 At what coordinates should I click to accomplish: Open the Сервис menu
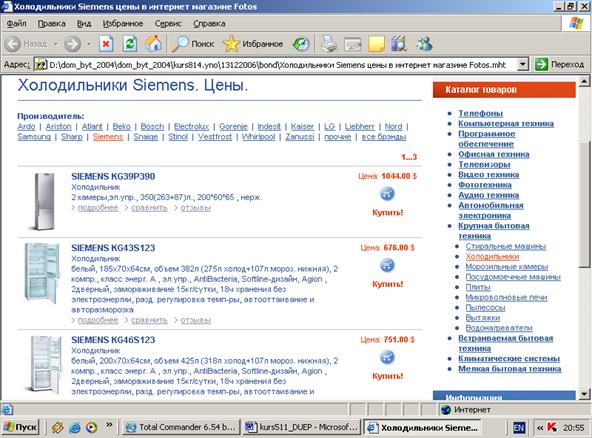point(168,23)
